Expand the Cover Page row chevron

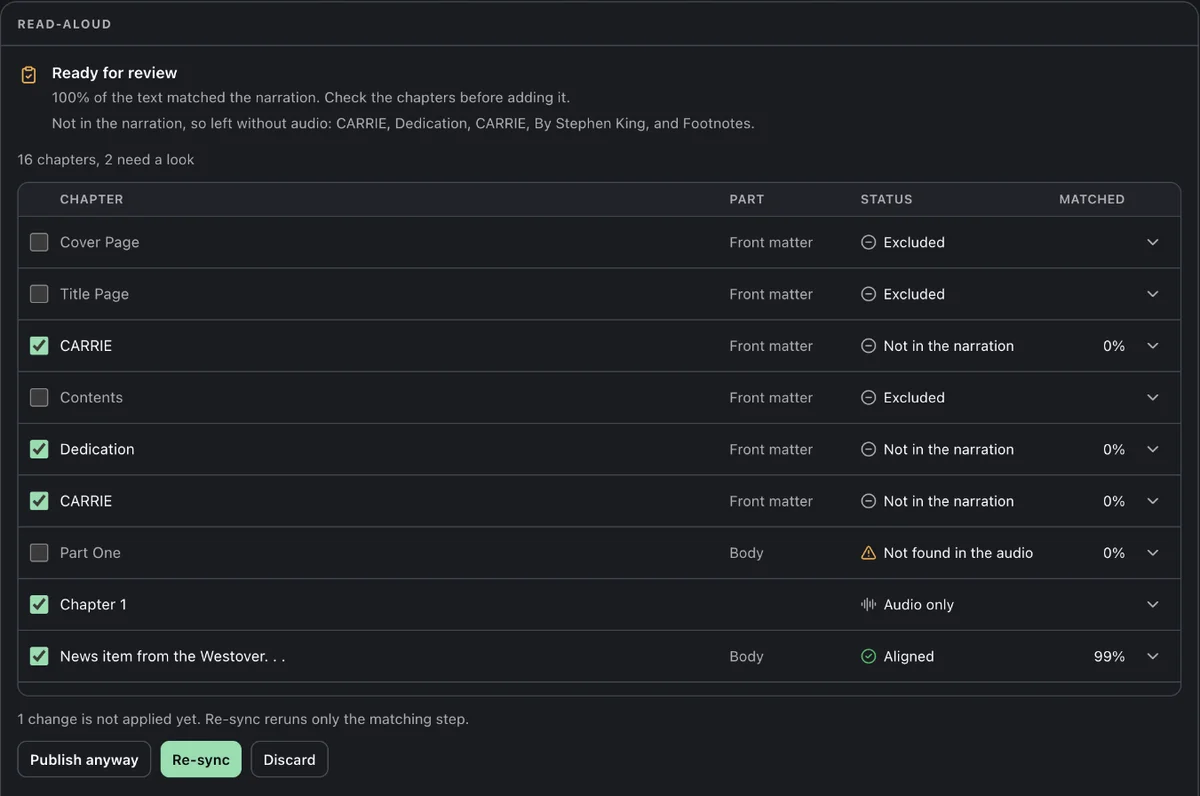(1153, 242)
